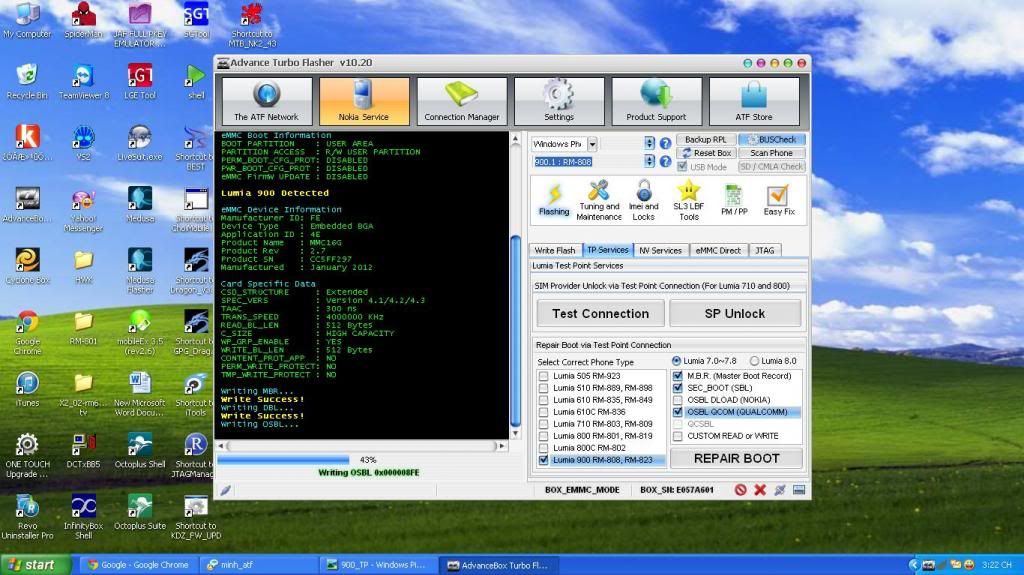Select the Flashing tool icon
This screenshot has height=575, width=1024.
(x=554, y=199)
